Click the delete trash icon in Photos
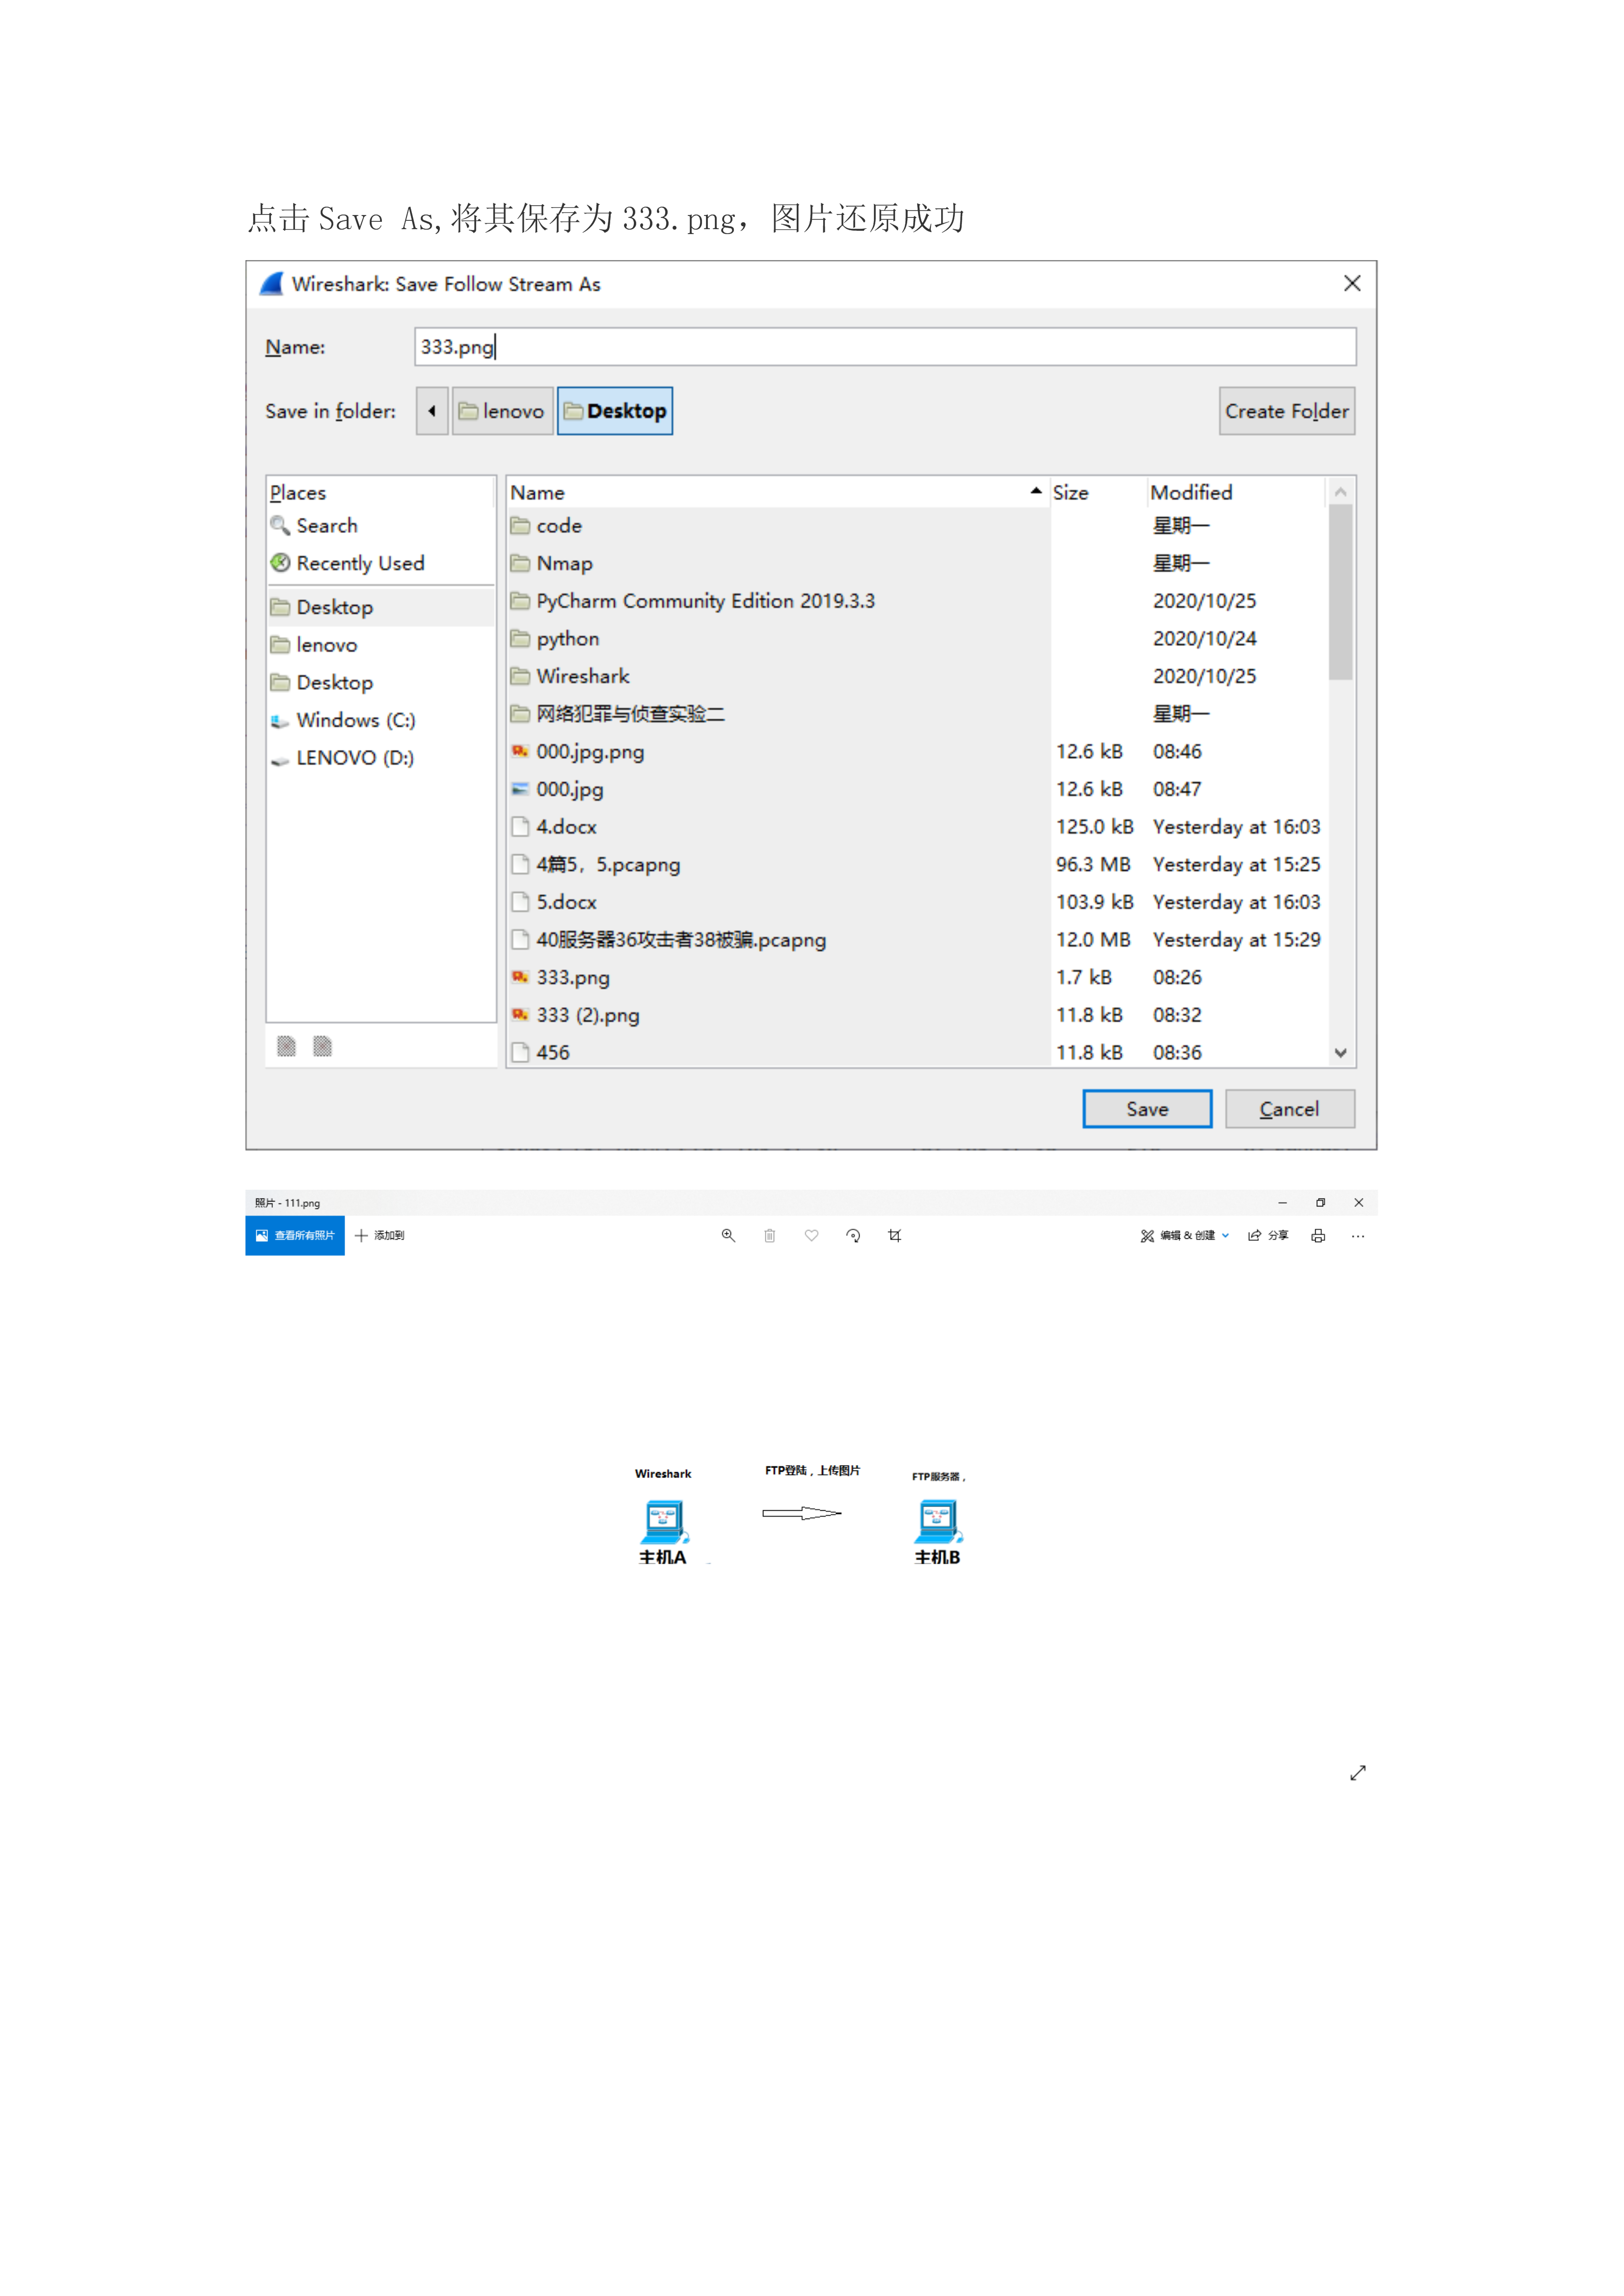Viewport: 1624px width, 2296px height. pyautogui.click(x=770, y=1236)
